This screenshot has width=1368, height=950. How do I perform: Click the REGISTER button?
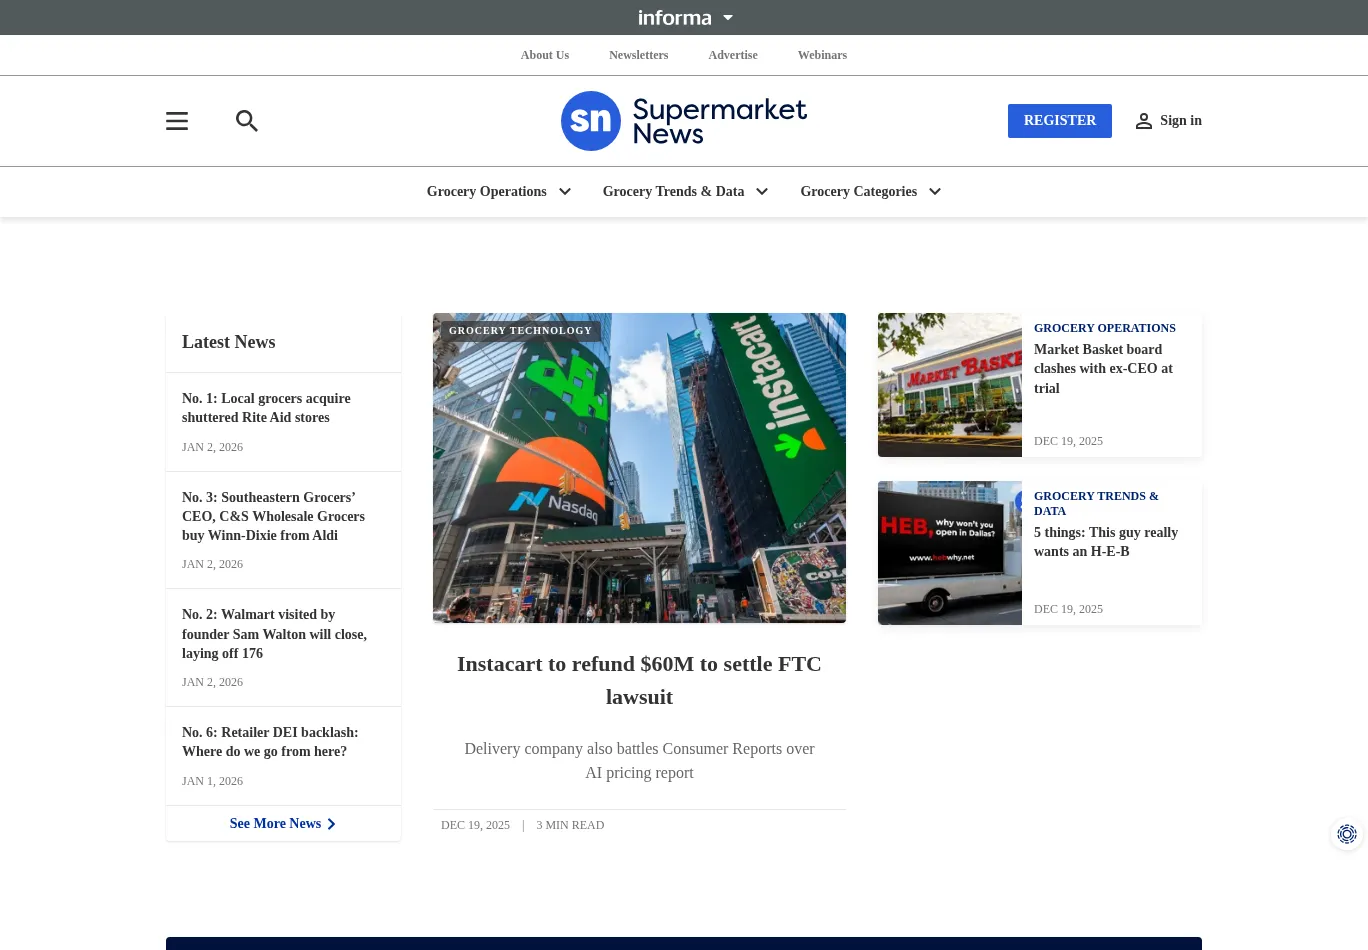[x=1060, y=120]
